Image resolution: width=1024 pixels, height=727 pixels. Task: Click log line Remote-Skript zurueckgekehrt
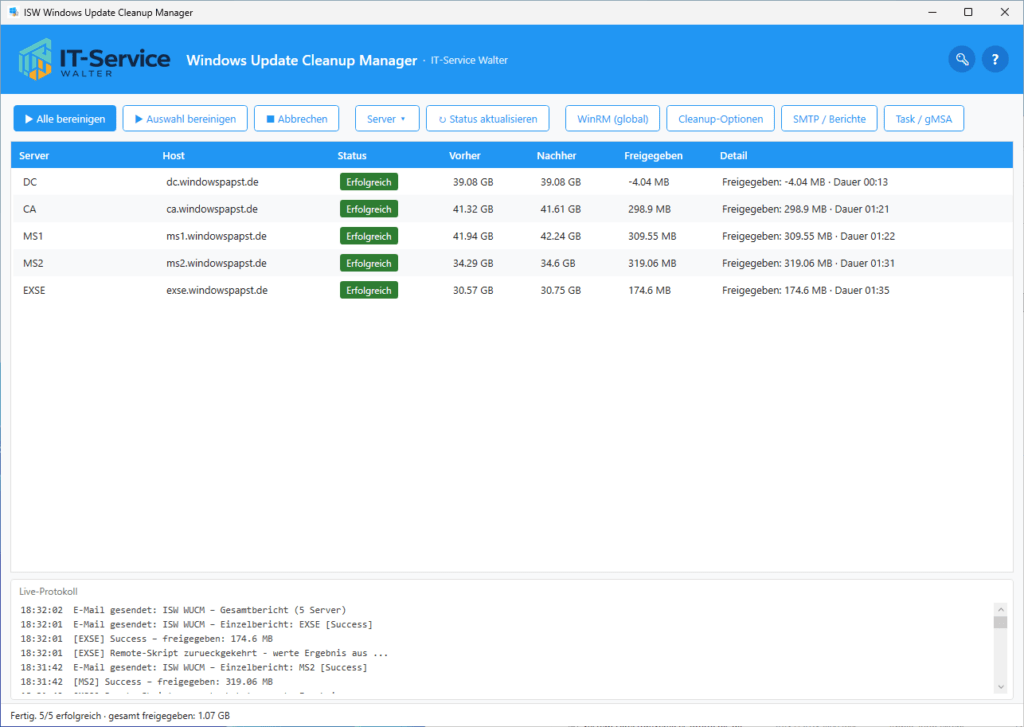pyautogui.click(x=204, y=653)
